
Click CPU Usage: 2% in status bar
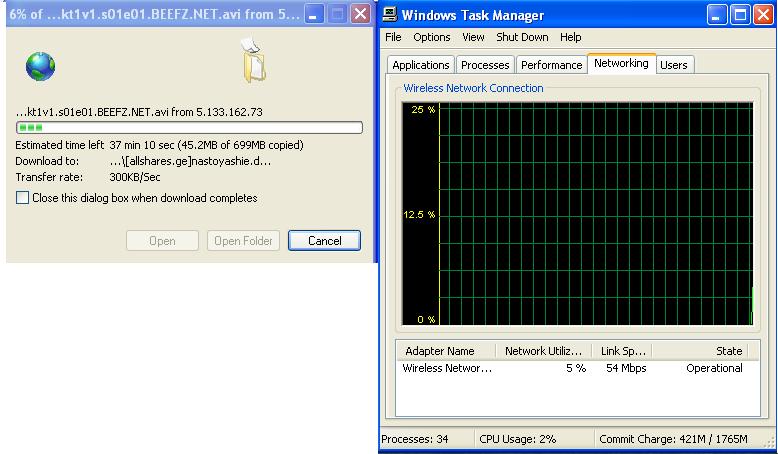pos(518,439)
